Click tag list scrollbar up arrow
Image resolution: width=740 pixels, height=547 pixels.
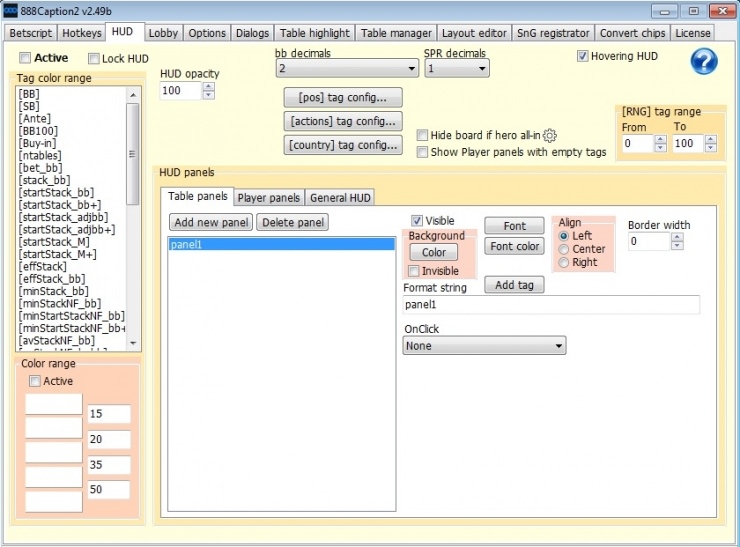133,95
